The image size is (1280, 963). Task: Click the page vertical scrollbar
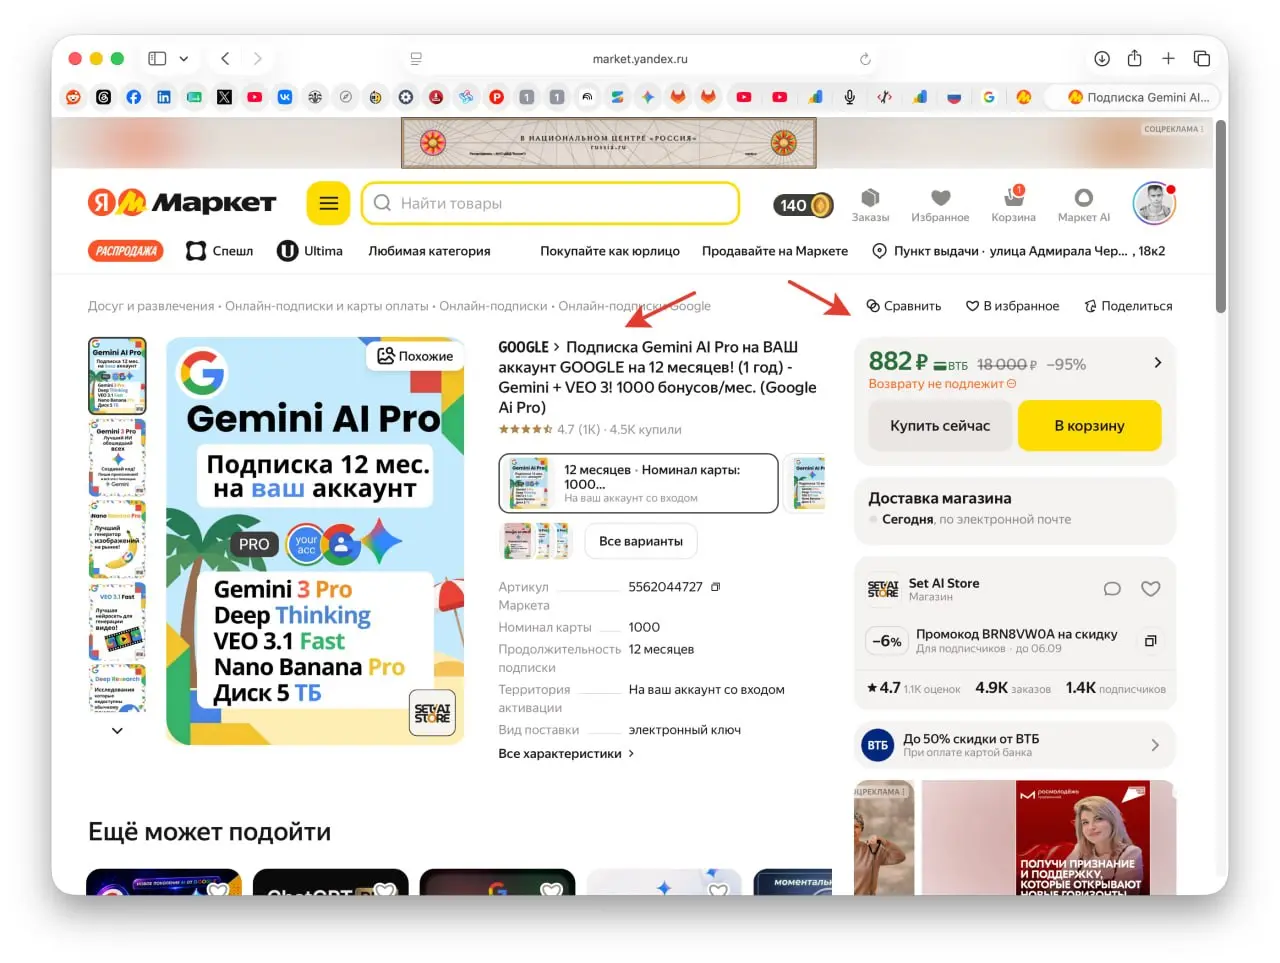point(1220,217)
